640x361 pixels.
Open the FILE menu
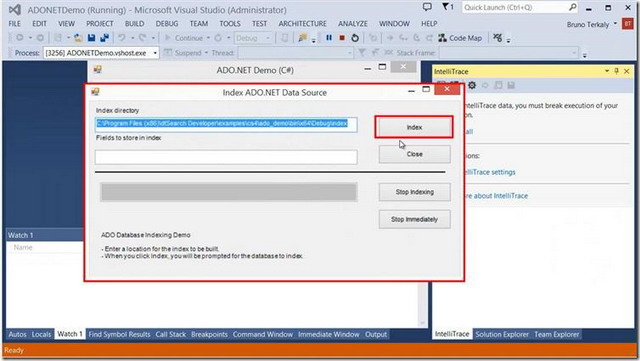[x=15, y=24]
